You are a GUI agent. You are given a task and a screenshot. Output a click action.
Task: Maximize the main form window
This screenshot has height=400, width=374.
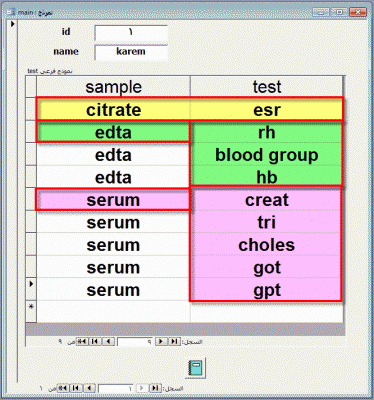(339, 12)
